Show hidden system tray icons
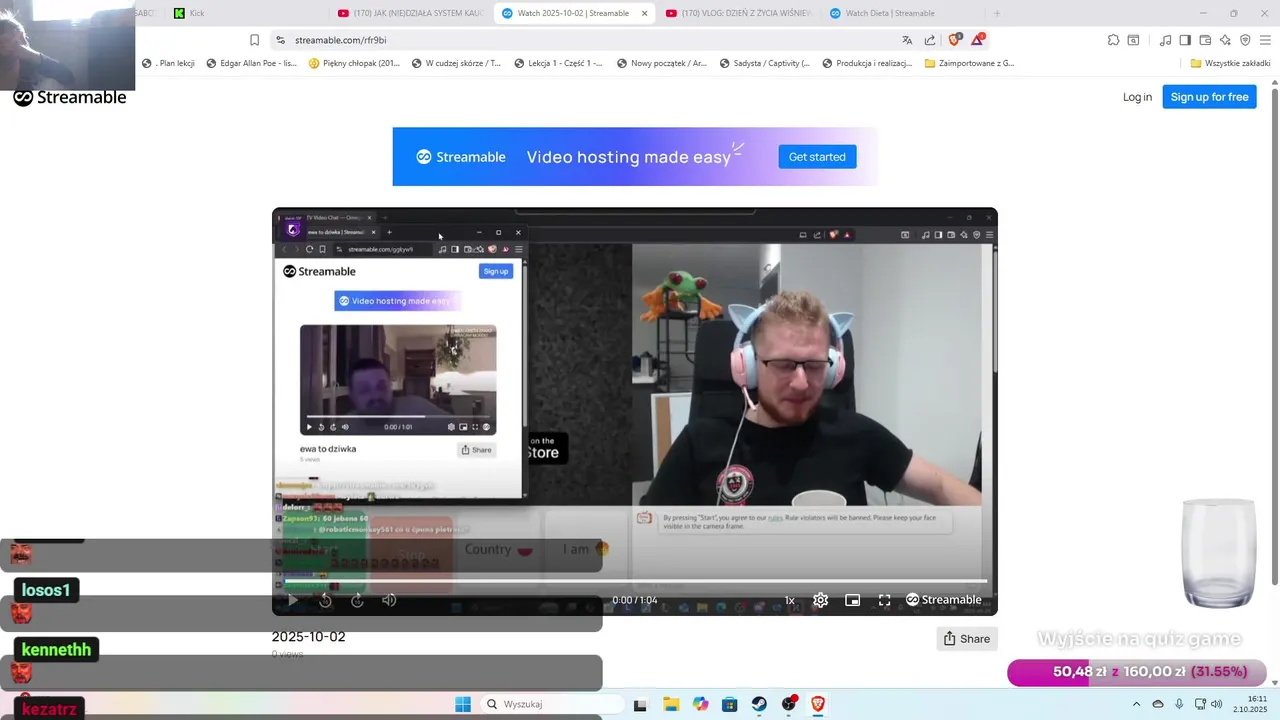This screenshot has width=1280, height=720. click(x=1136, y=704)
